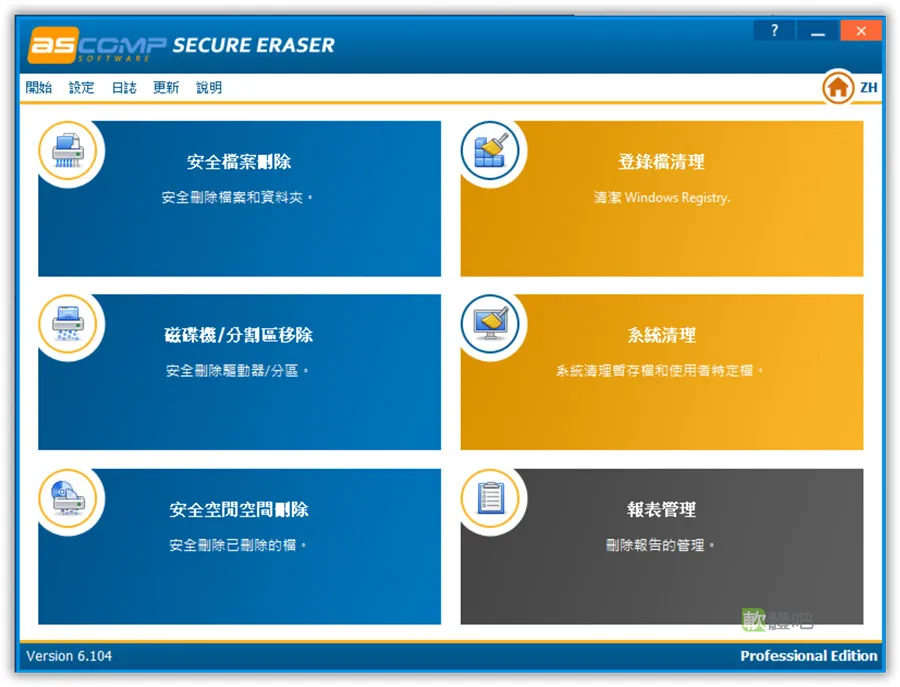The height and width of the screenshot is (687, 900).
Task: Click the system cleaning monitor icon
Action: (490, 324)
